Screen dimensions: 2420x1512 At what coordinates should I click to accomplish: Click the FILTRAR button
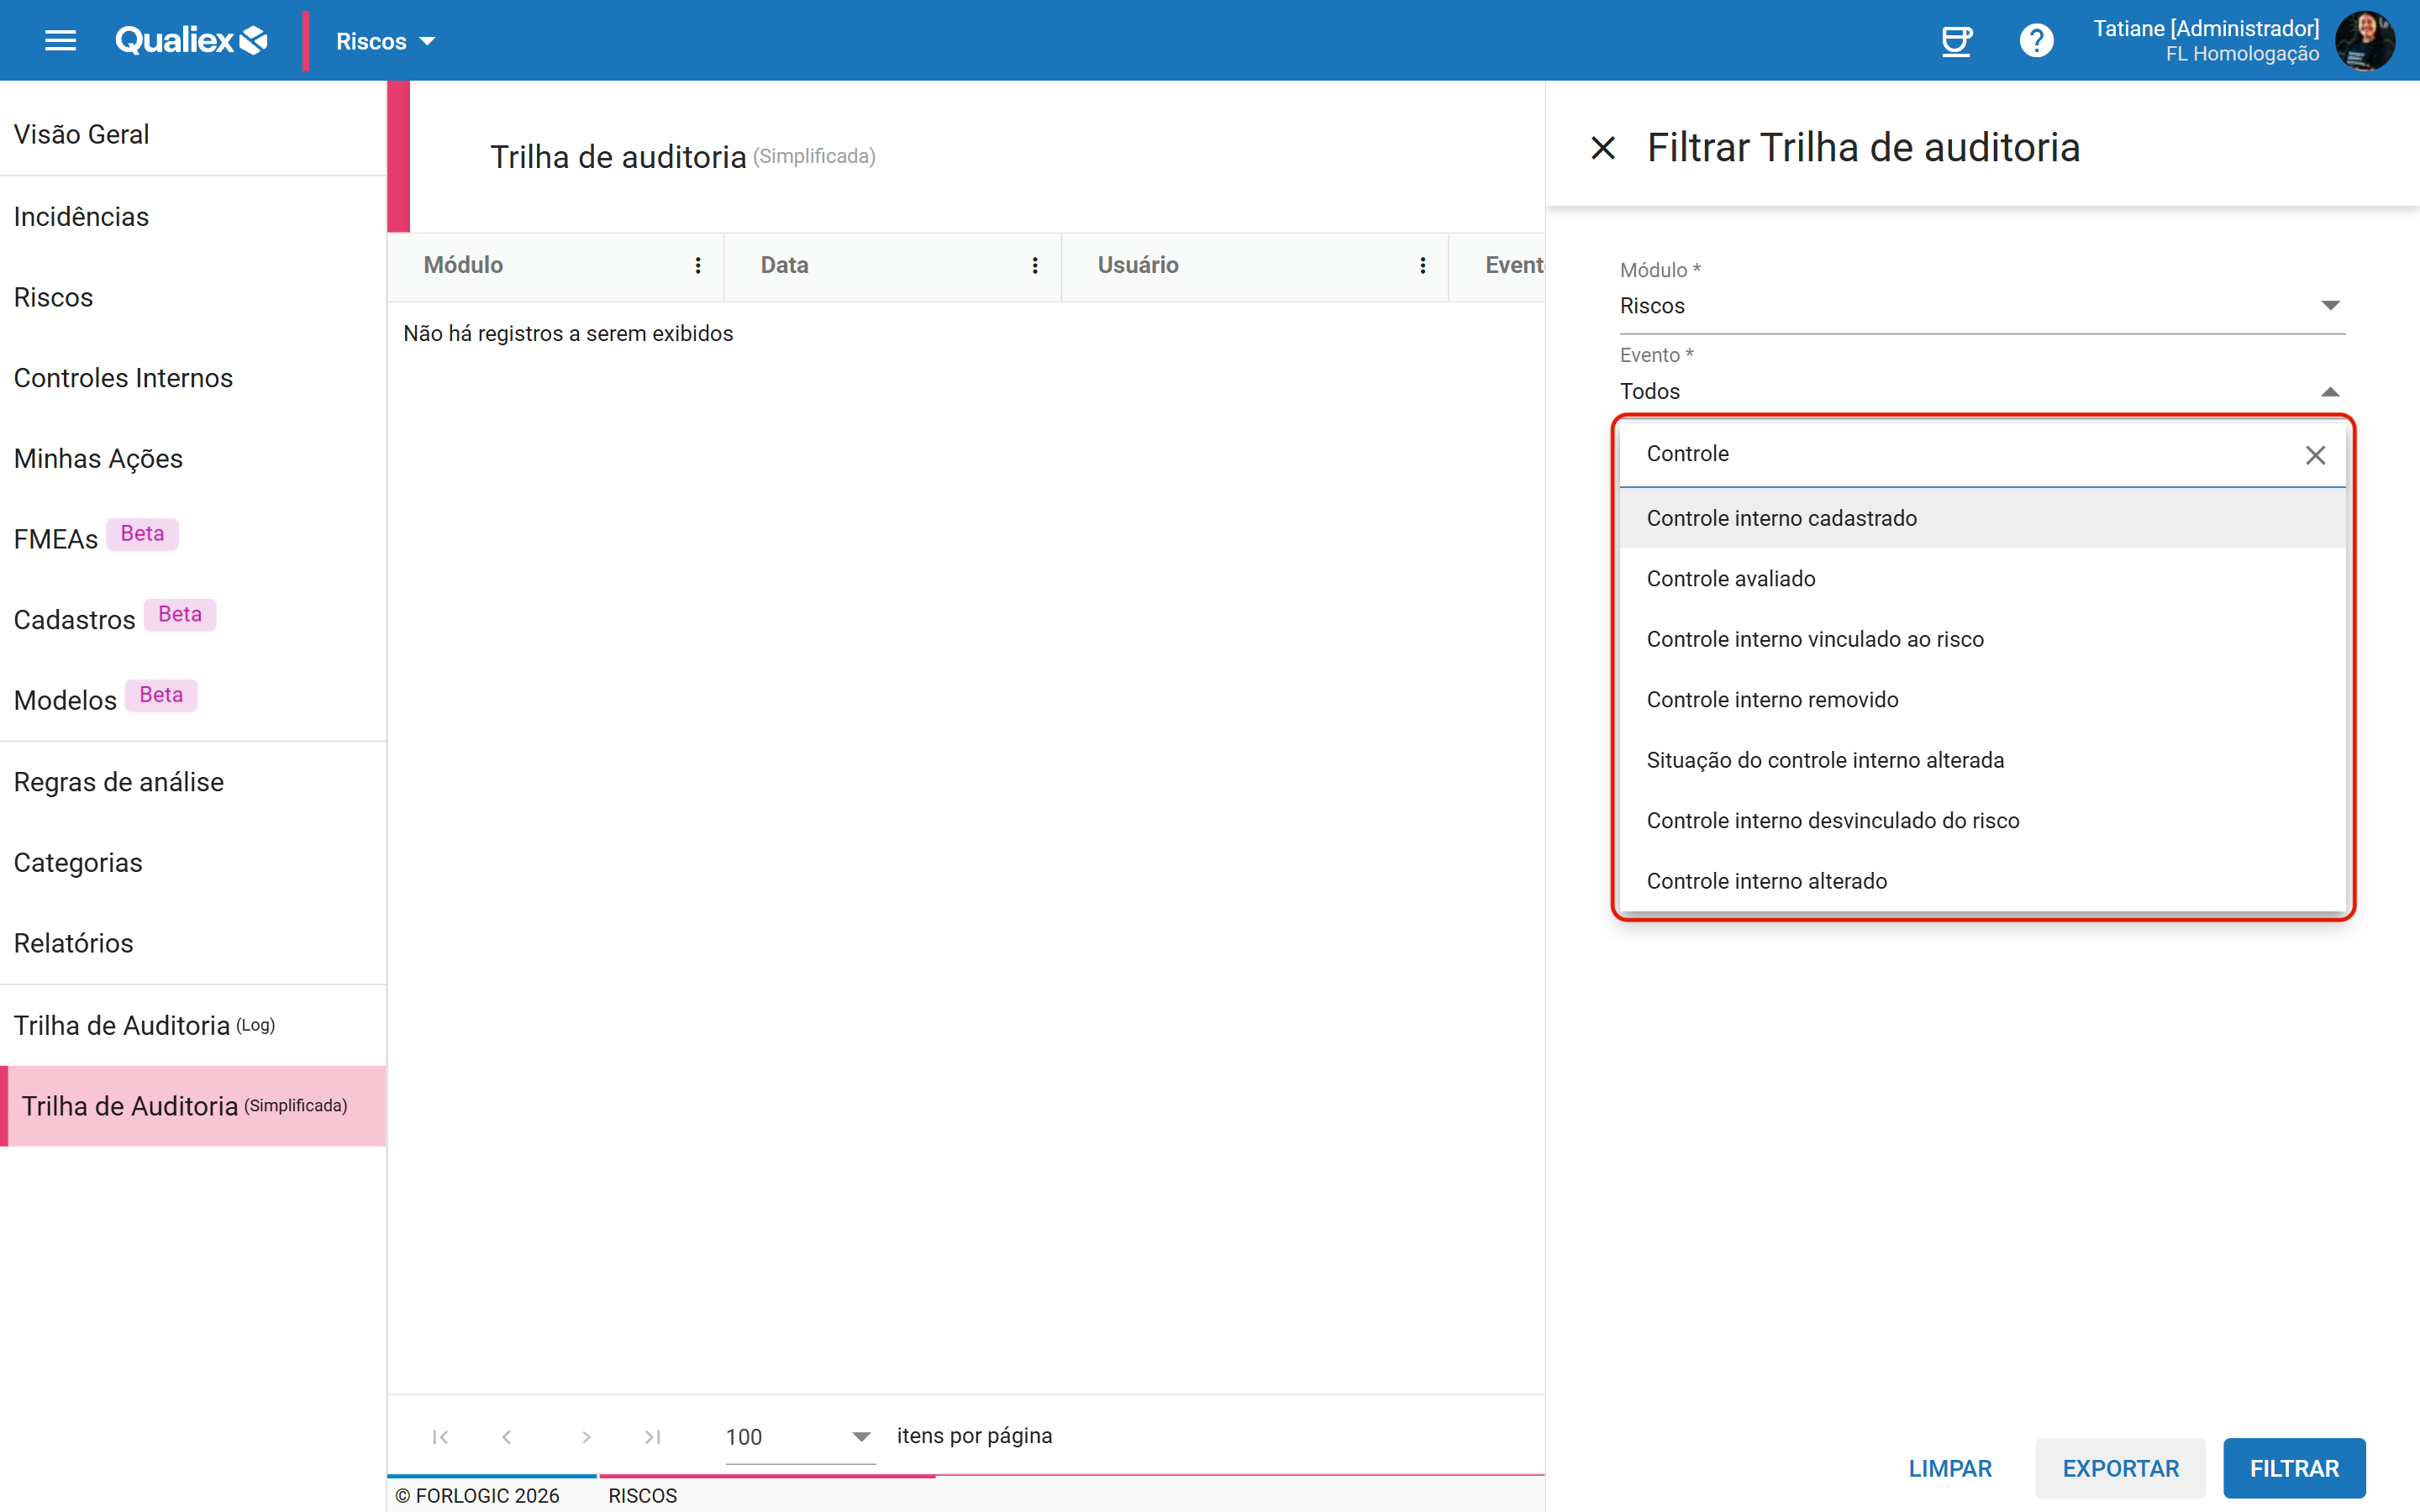pos(2294,1468)
